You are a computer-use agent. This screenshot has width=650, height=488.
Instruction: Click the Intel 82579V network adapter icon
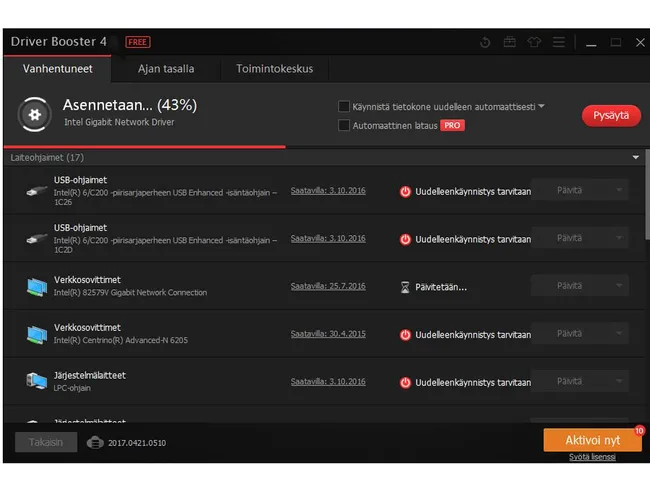[36, 286]
